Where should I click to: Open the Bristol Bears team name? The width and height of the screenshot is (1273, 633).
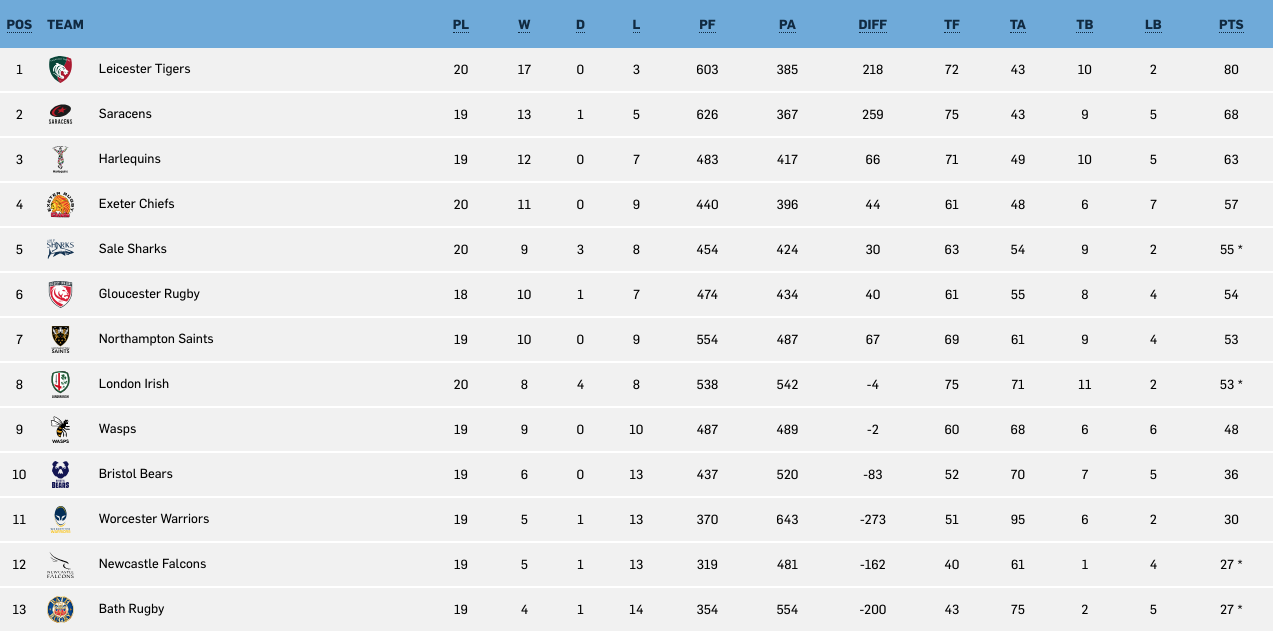click(x=136, y=474)
